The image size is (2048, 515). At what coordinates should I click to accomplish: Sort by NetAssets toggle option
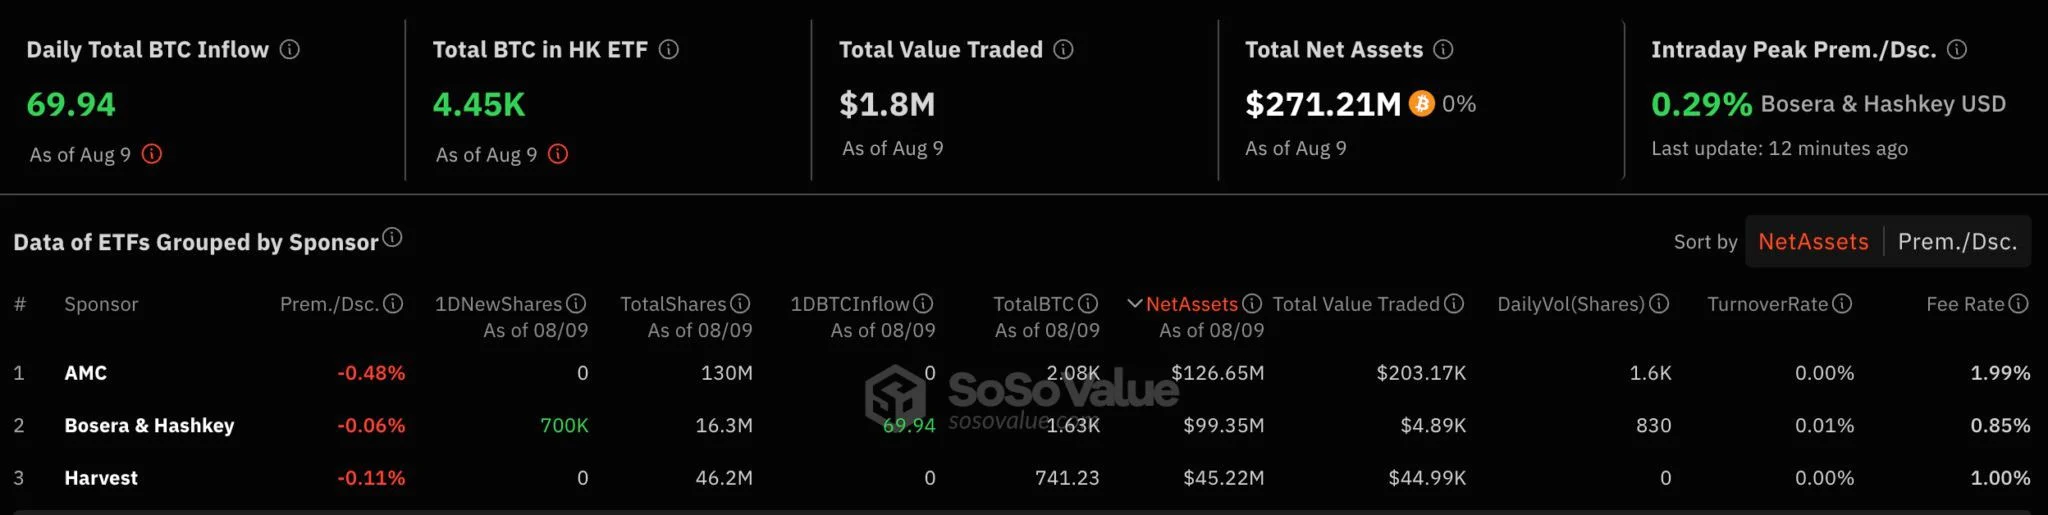(1813, 241)
